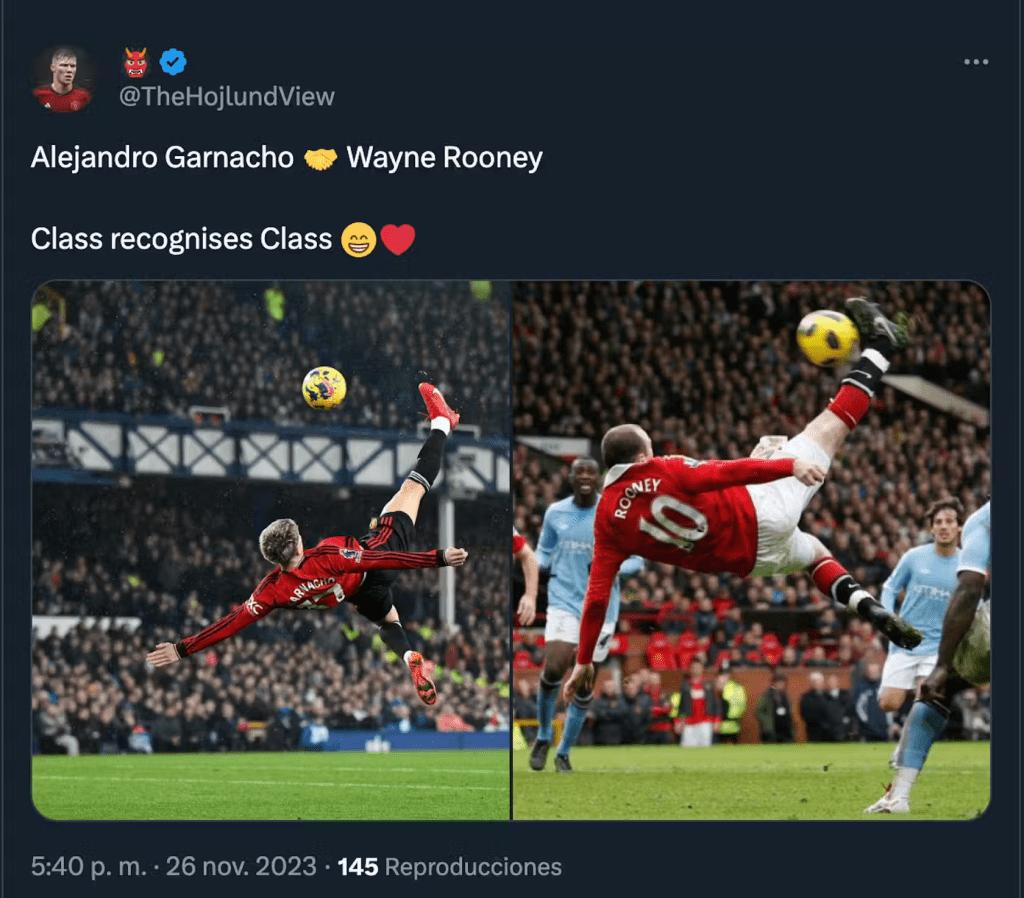Open the left bicycle kick photo
The image size is (1024, 898).
point(271,550)
